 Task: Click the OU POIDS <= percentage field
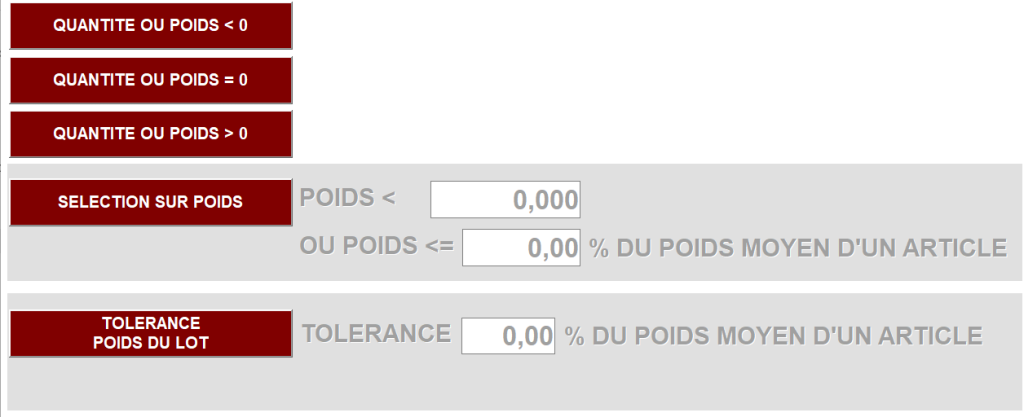(521, 248)
